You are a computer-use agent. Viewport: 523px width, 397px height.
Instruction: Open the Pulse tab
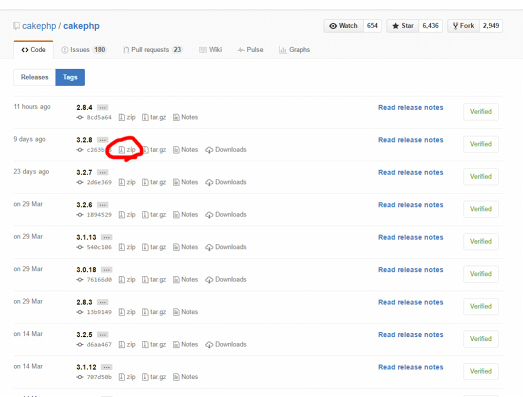pyautogui.click(x=250, y=50)
